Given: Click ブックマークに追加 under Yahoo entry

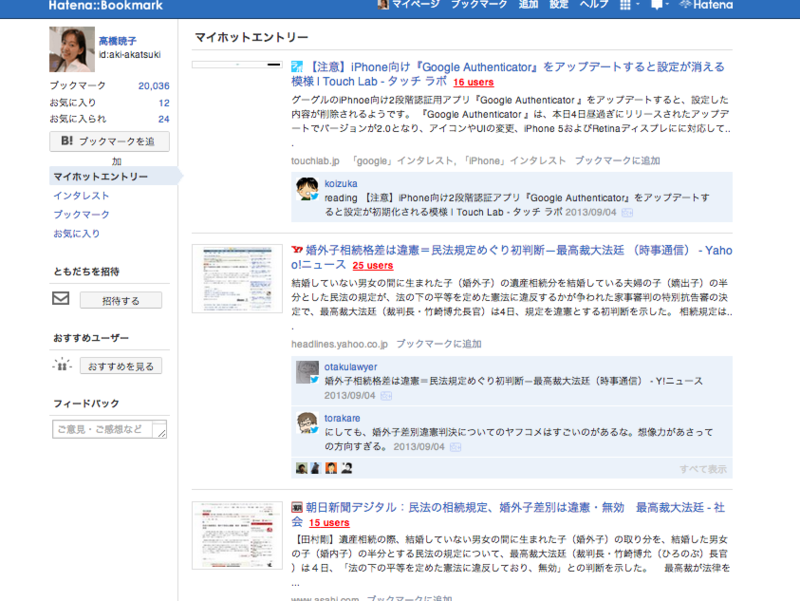Looking at the screenshot, I should (439, 344).
